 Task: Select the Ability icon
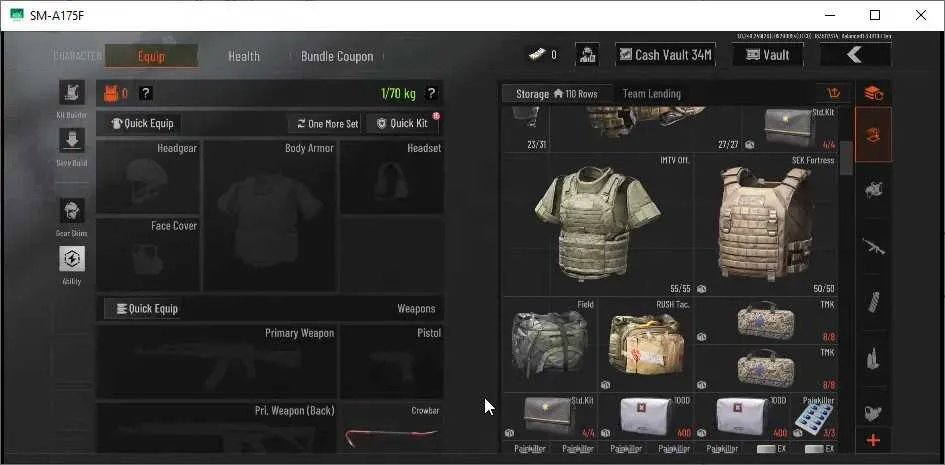click(72, 259)
